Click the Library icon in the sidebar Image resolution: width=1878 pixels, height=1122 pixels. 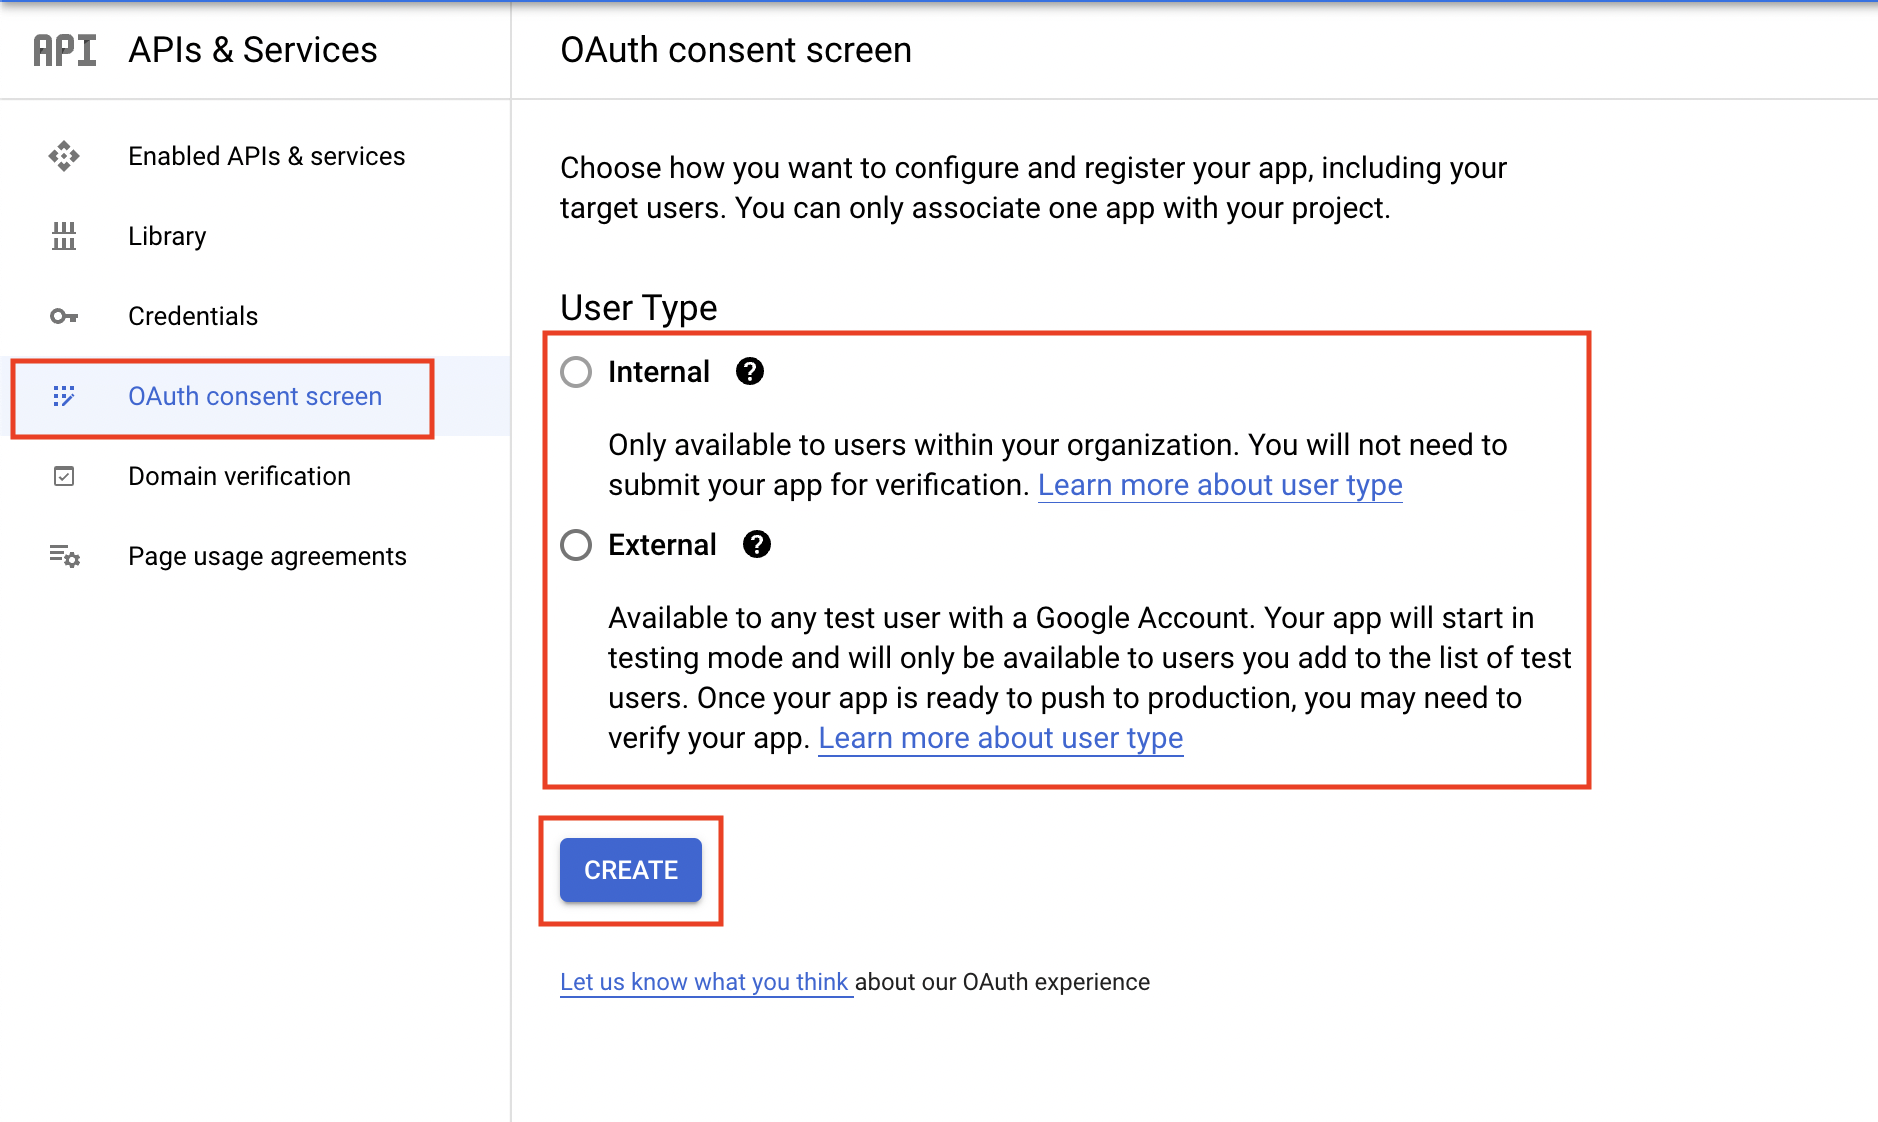64,236
